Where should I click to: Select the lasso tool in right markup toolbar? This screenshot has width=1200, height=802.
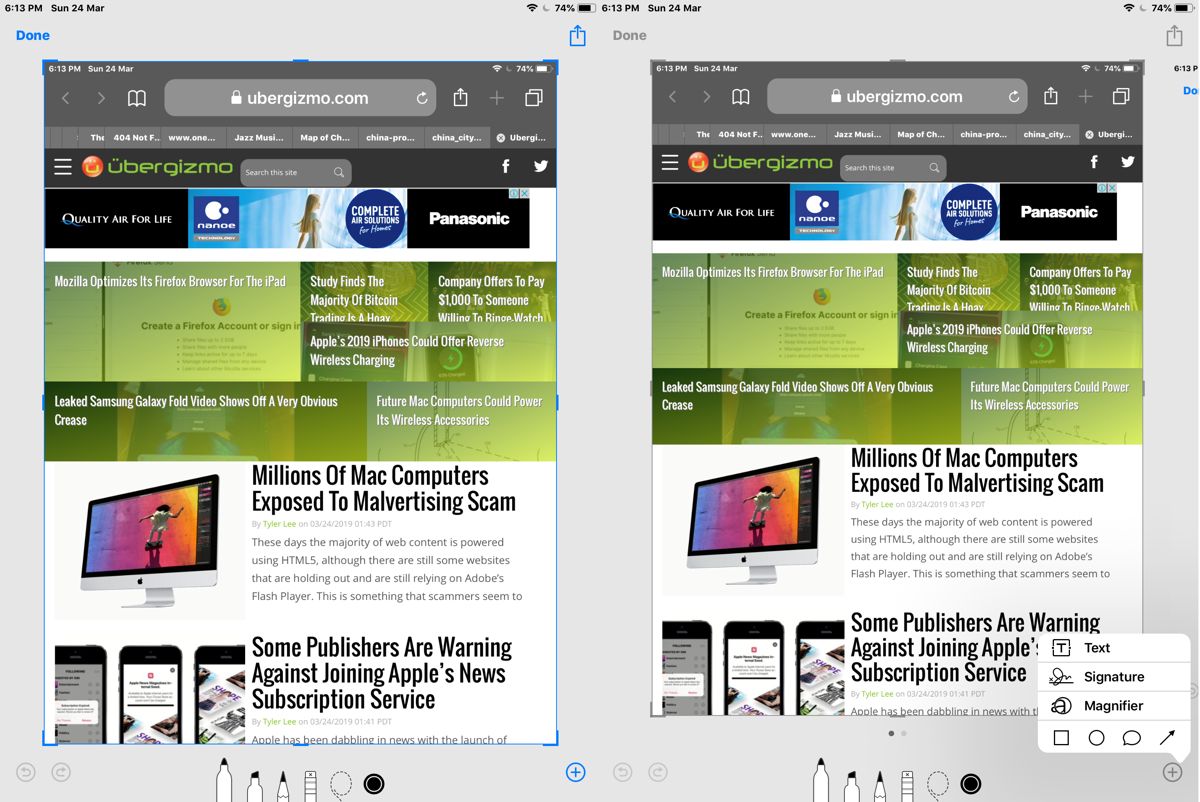(938, 785)
